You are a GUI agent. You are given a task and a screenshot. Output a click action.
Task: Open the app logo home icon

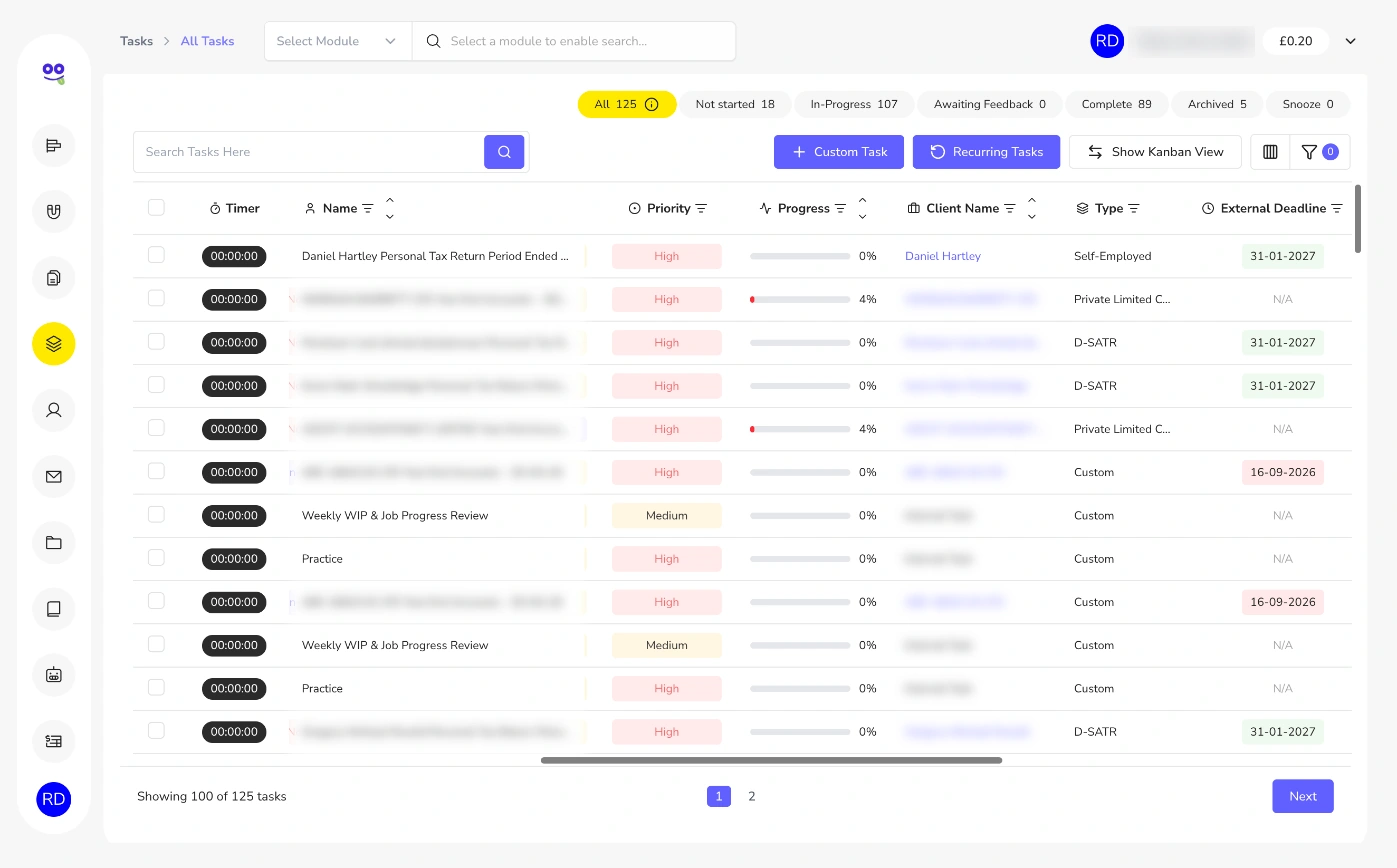click(54, 72)
